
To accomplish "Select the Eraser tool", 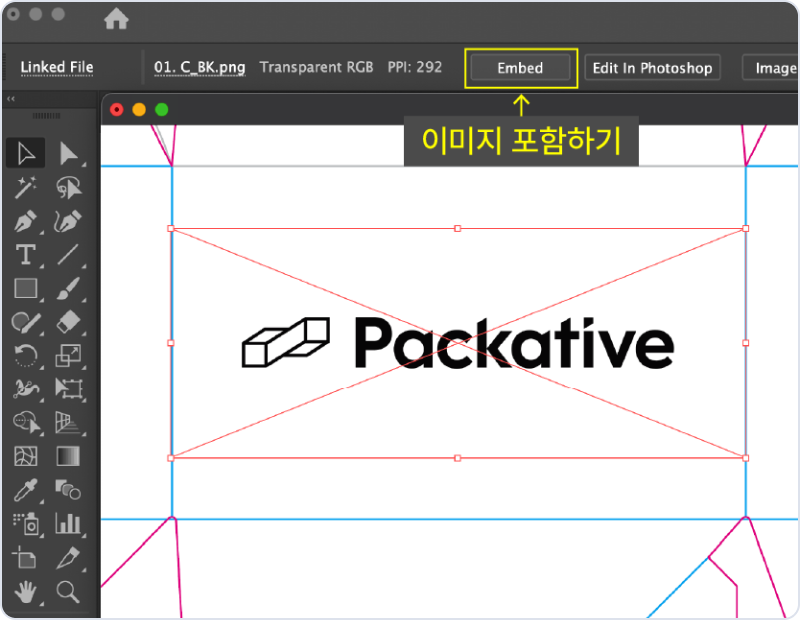I will coord(68,322).
